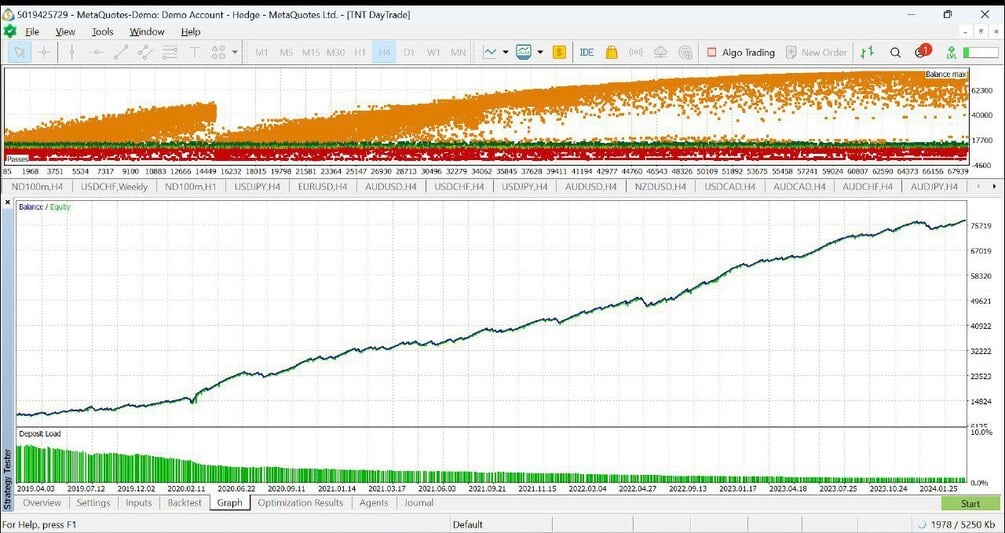The width and height of the screenshot is (1005, 533).
Task: Choose the text label tool
Action: tap(194, 53)
